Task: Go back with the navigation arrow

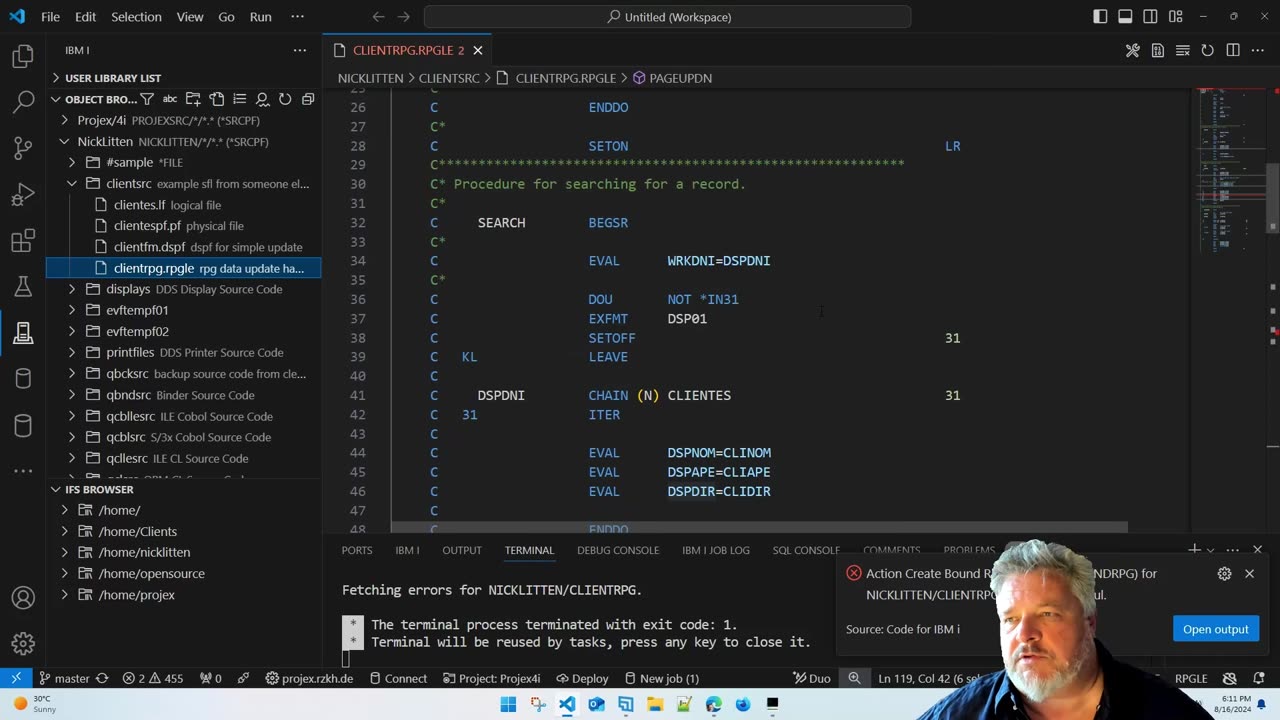Action: [x=378, y=17]
